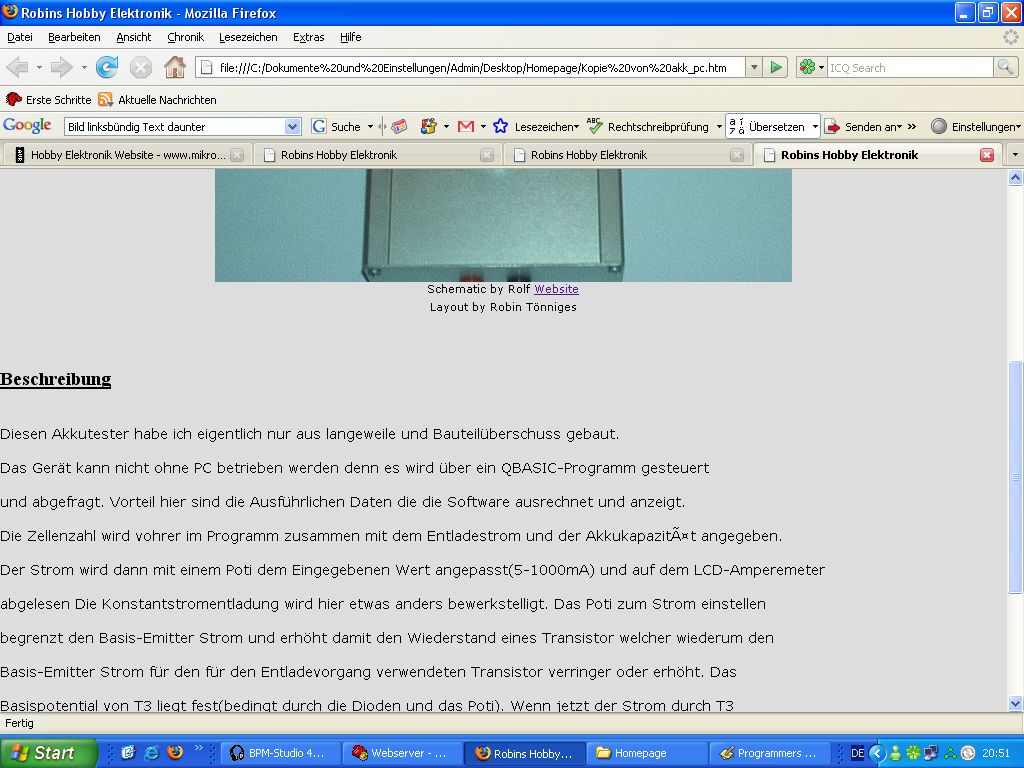Expand the back history dropdown arrow
The image size is (1024, 768).
(x=39, y=67)
